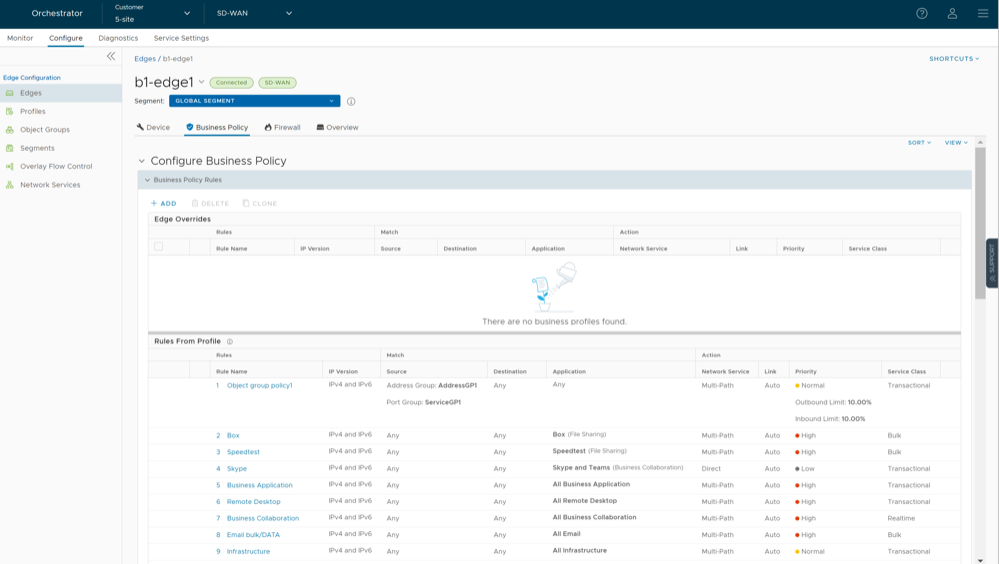The image size is (999, 564).
Task: Open the Diagnostics menu tab
Action: [x=118, y=38]
